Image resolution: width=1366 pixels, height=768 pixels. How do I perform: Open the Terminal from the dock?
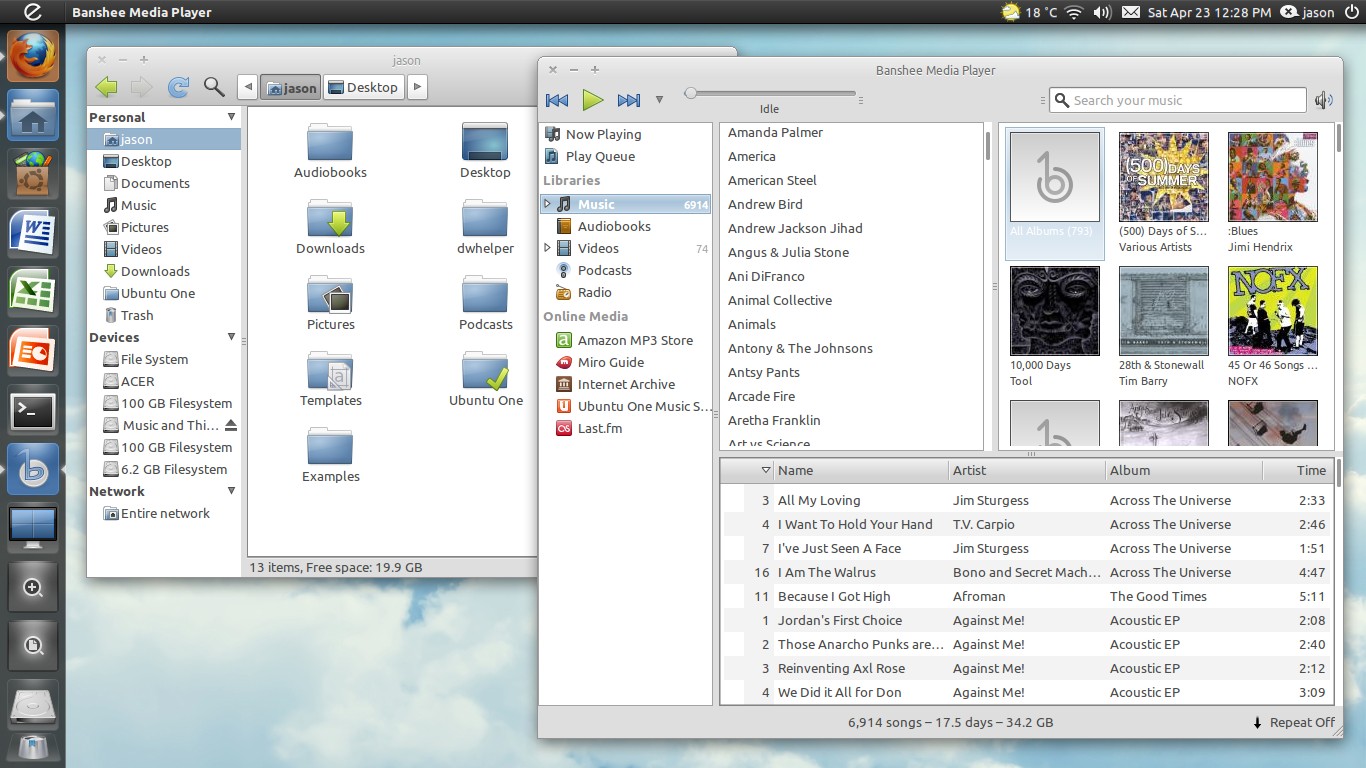tap(33, 409)
